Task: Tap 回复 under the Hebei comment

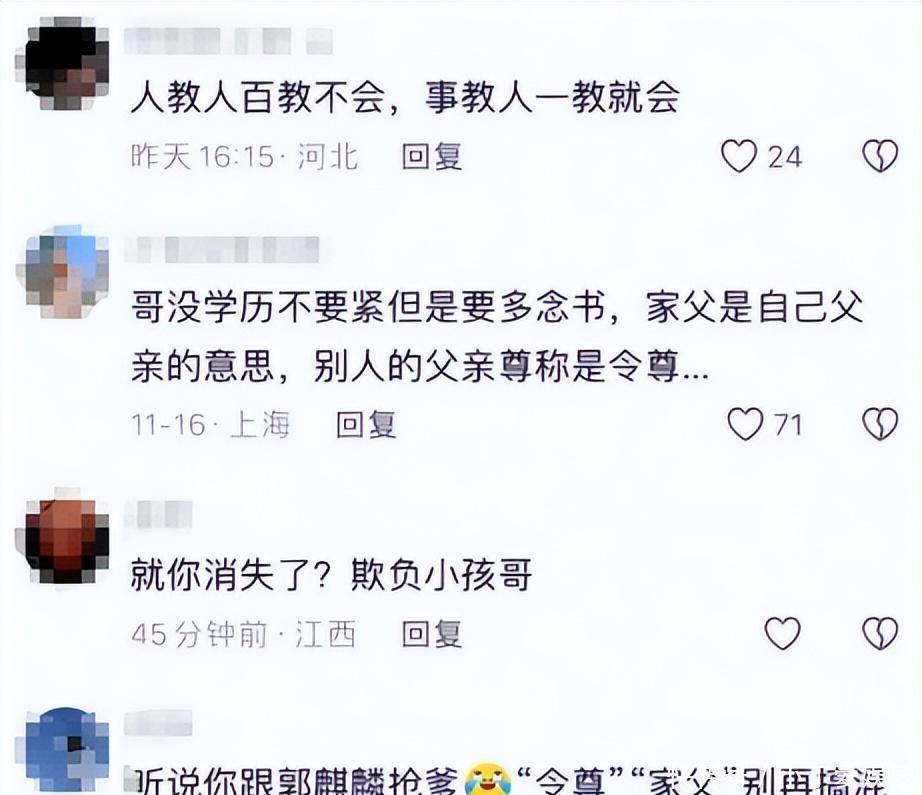Action: click(432, 157)
